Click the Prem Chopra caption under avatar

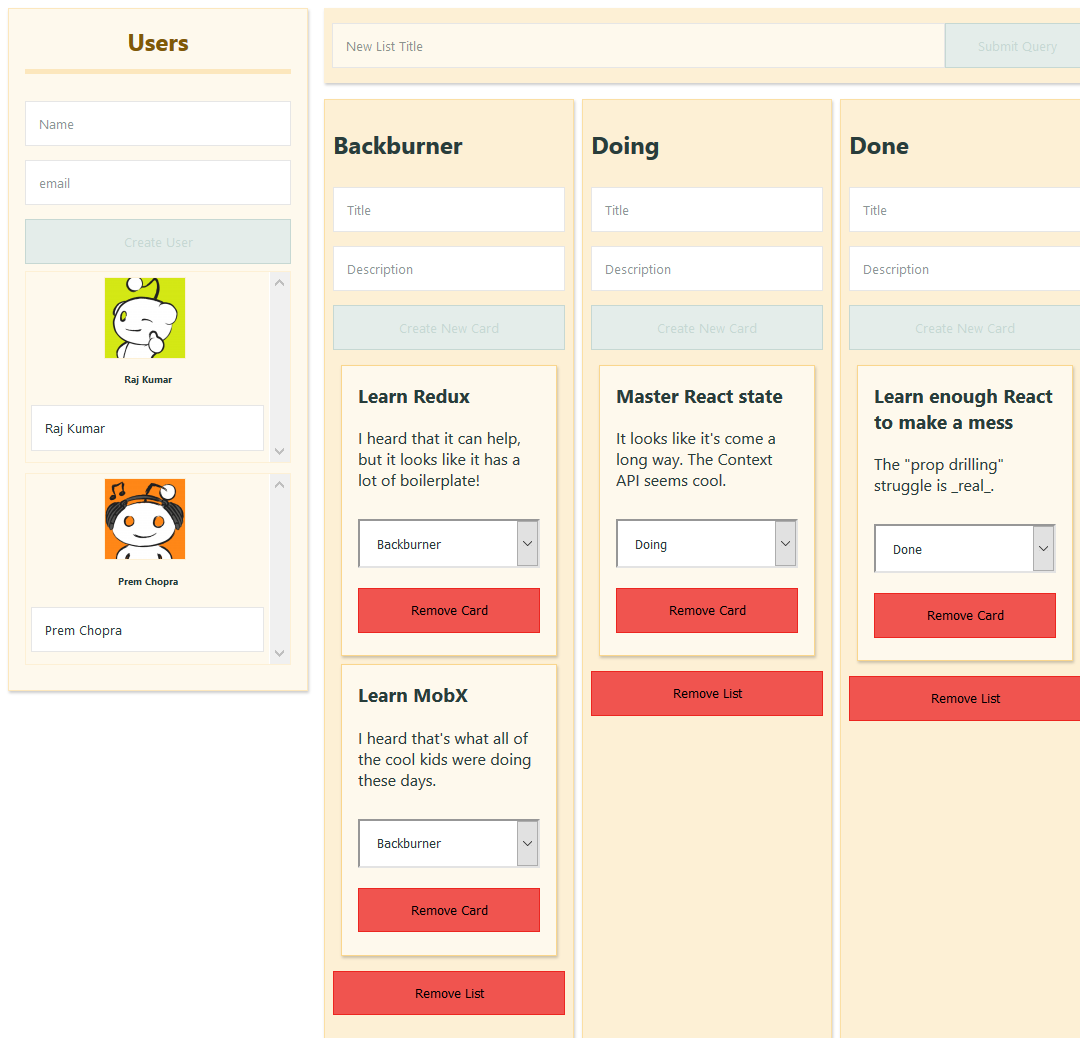[148, 581]
